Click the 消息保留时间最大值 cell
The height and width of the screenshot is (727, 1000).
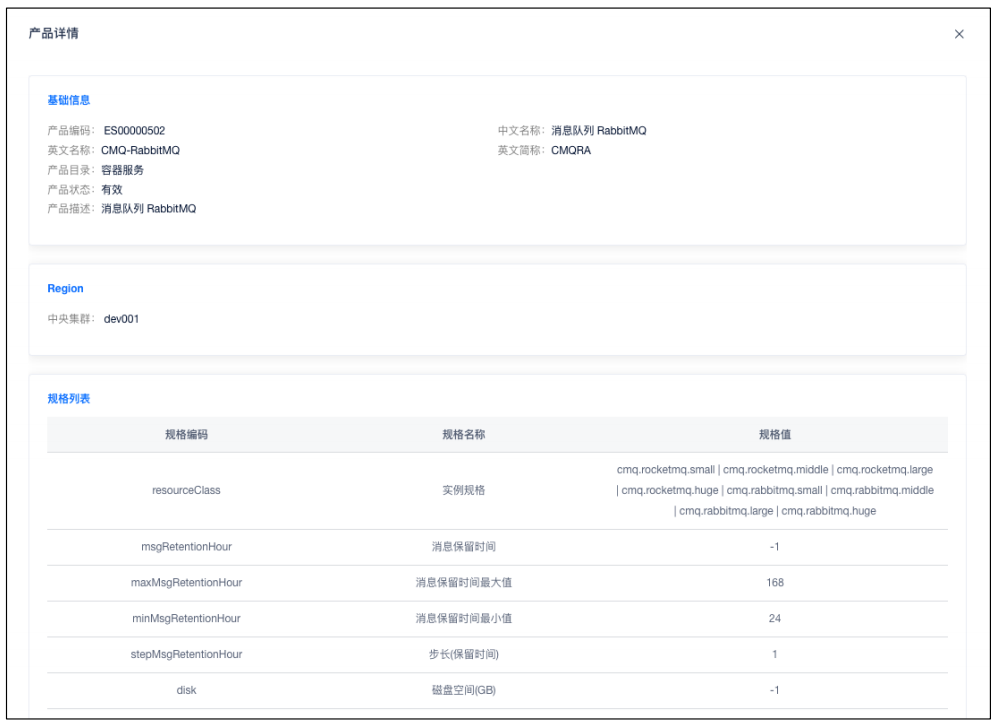click(x=464, y=582)
